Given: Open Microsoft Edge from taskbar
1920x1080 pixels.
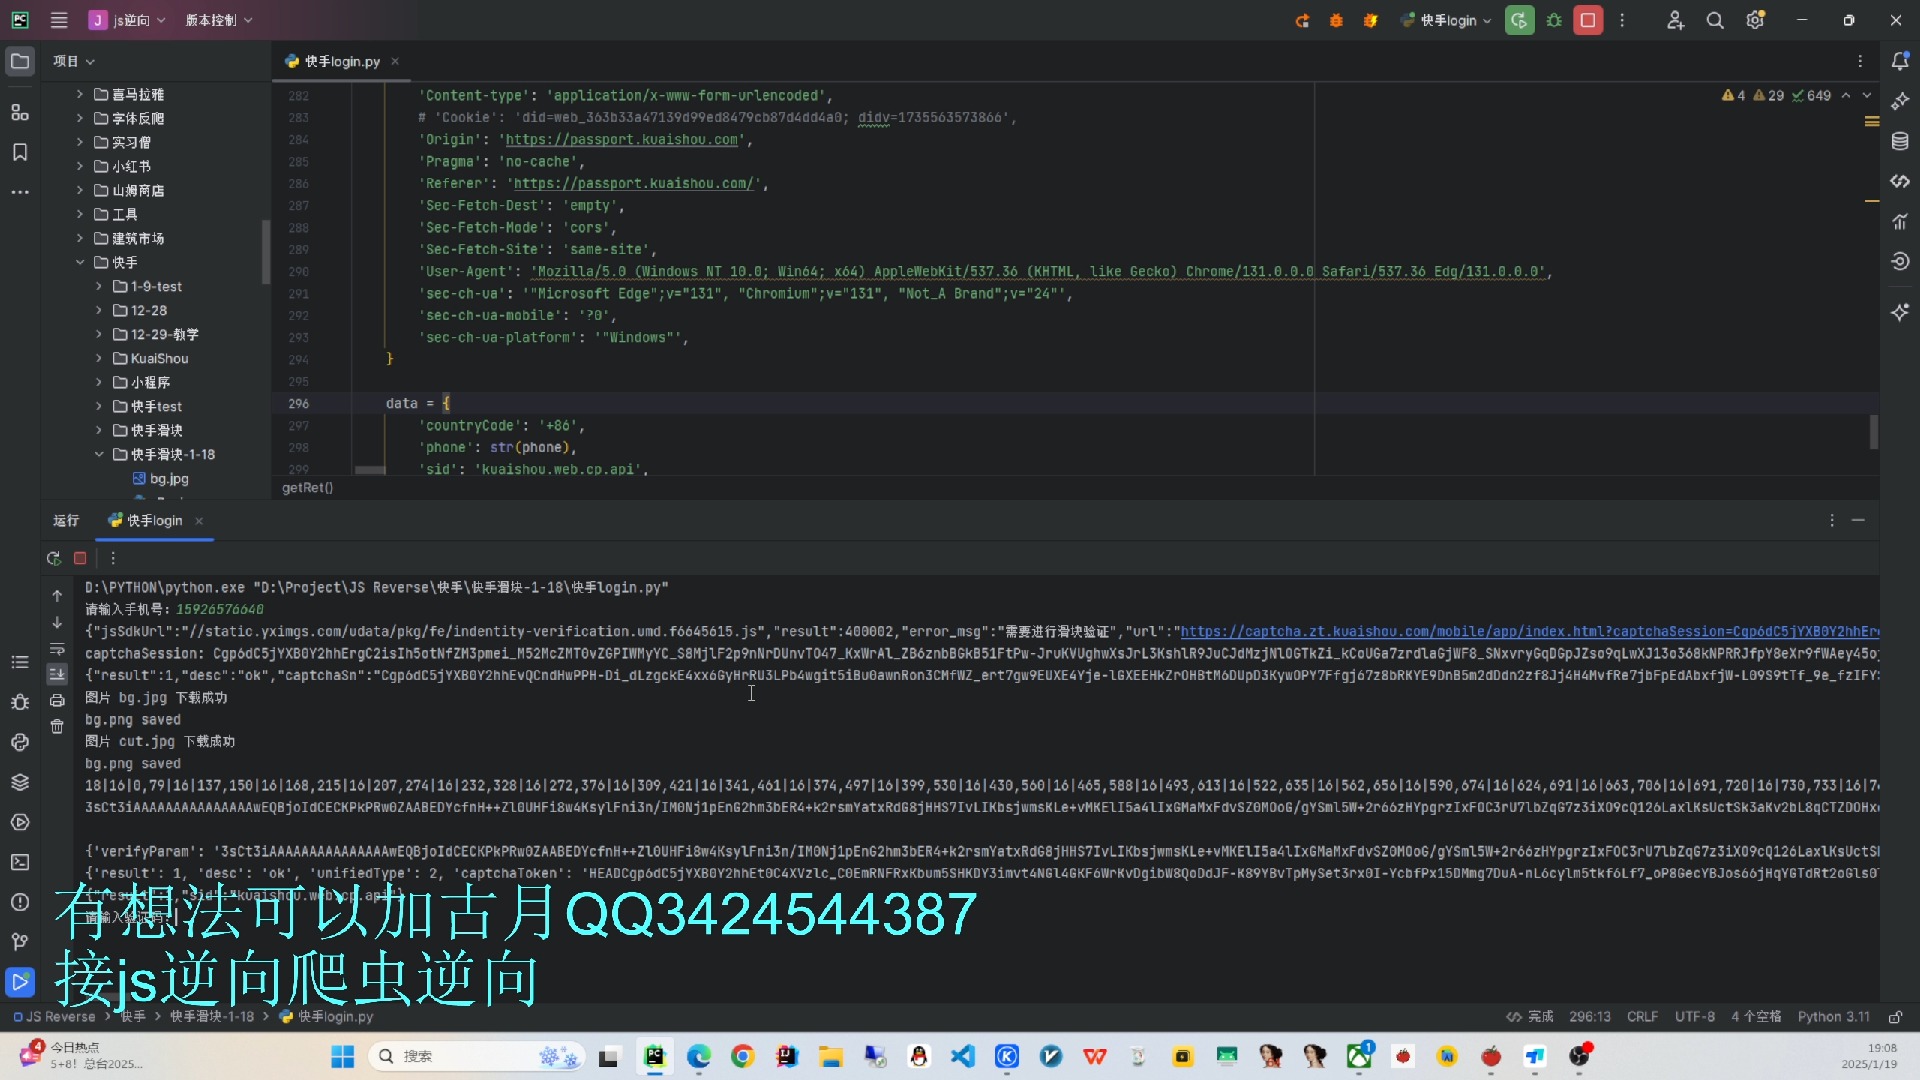Looking at the screenshot, I should [x=698, y=1057].
